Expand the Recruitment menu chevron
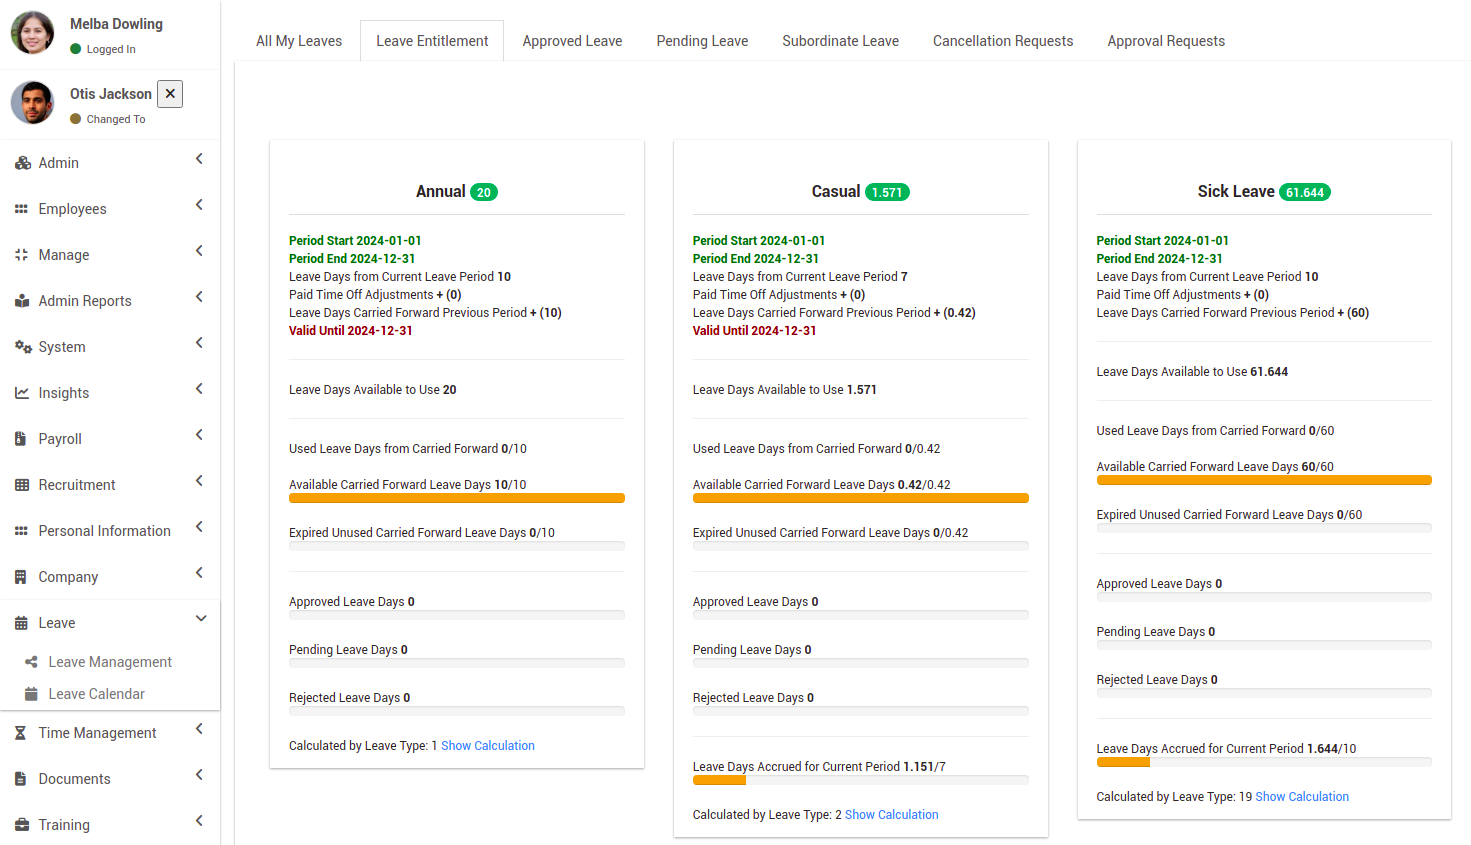 coord(199,481)
